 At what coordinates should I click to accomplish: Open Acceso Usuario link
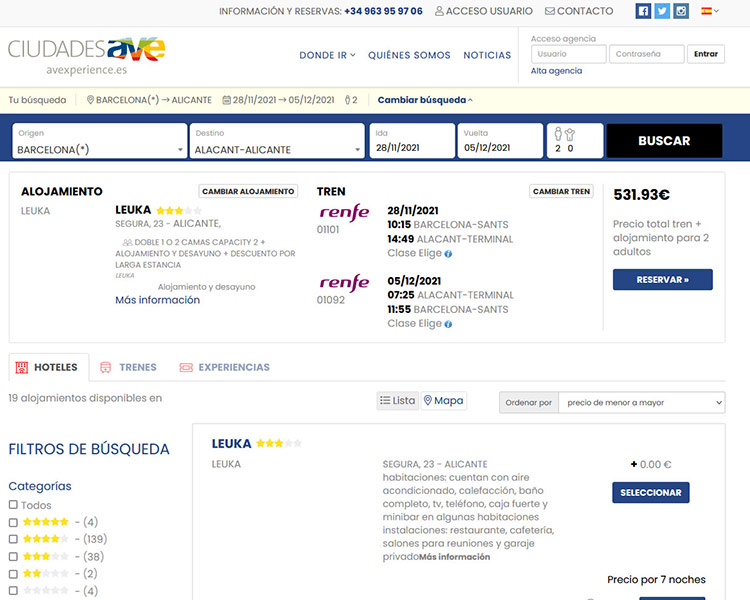tap(484, 11)
